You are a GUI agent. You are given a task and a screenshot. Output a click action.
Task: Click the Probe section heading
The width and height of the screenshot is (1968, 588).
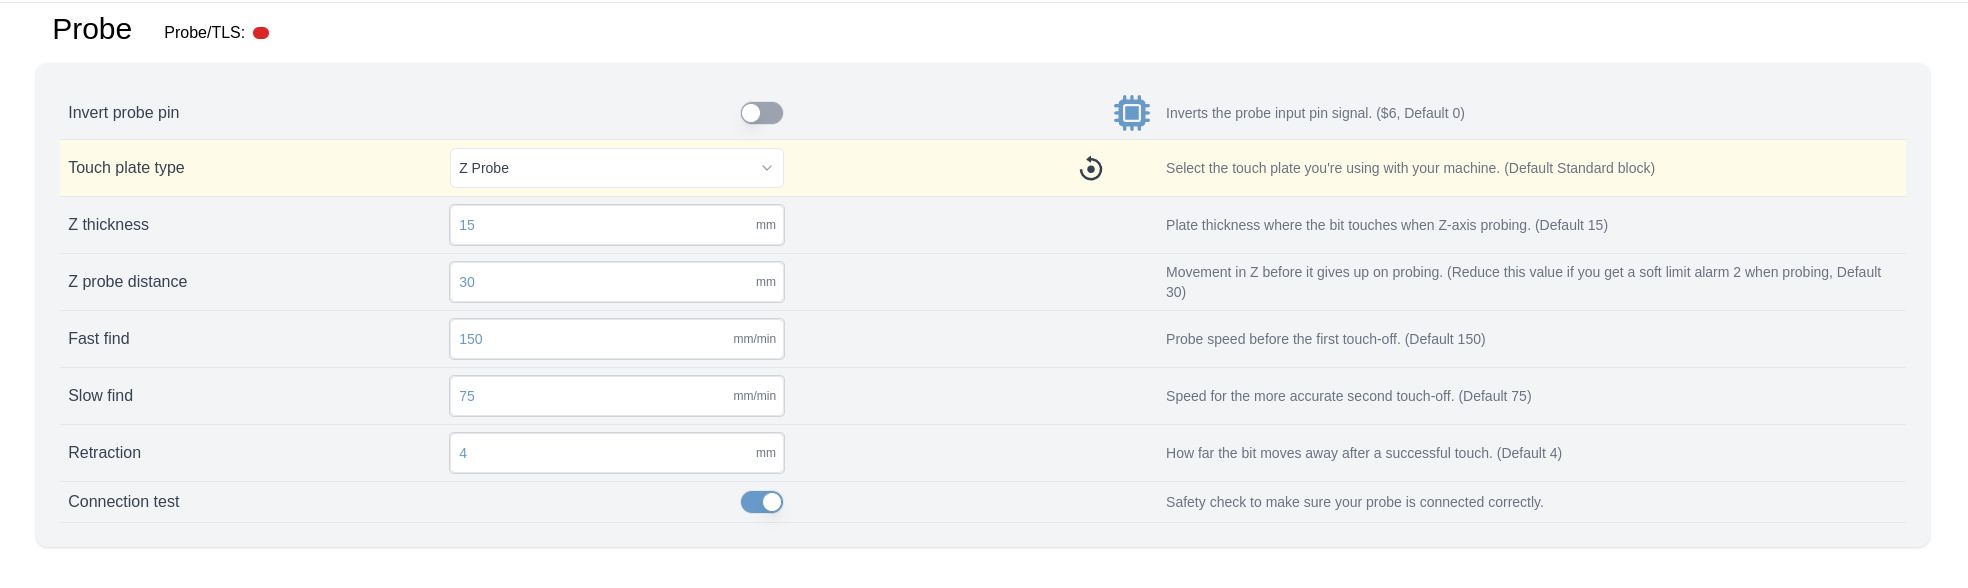click(x=92, y=30)
